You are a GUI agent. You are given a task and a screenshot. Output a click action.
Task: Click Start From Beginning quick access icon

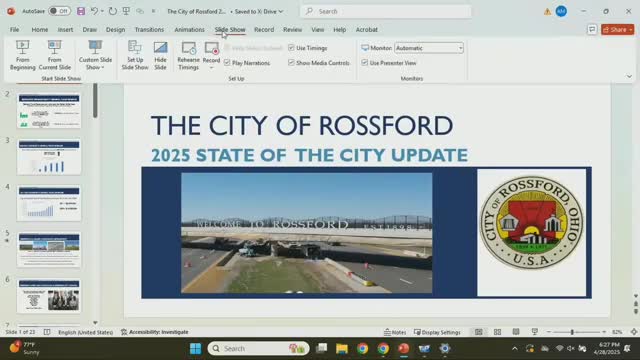pyautogui.click(x=126, y=11)
